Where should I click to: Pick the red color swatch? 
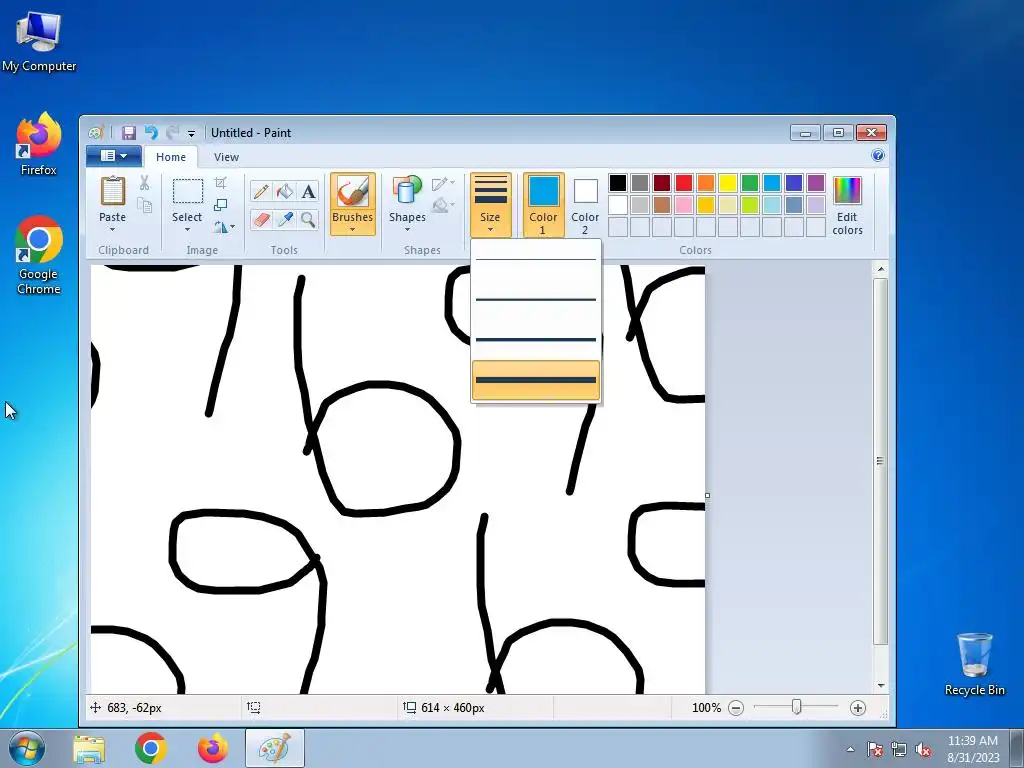tap(684, 183)
